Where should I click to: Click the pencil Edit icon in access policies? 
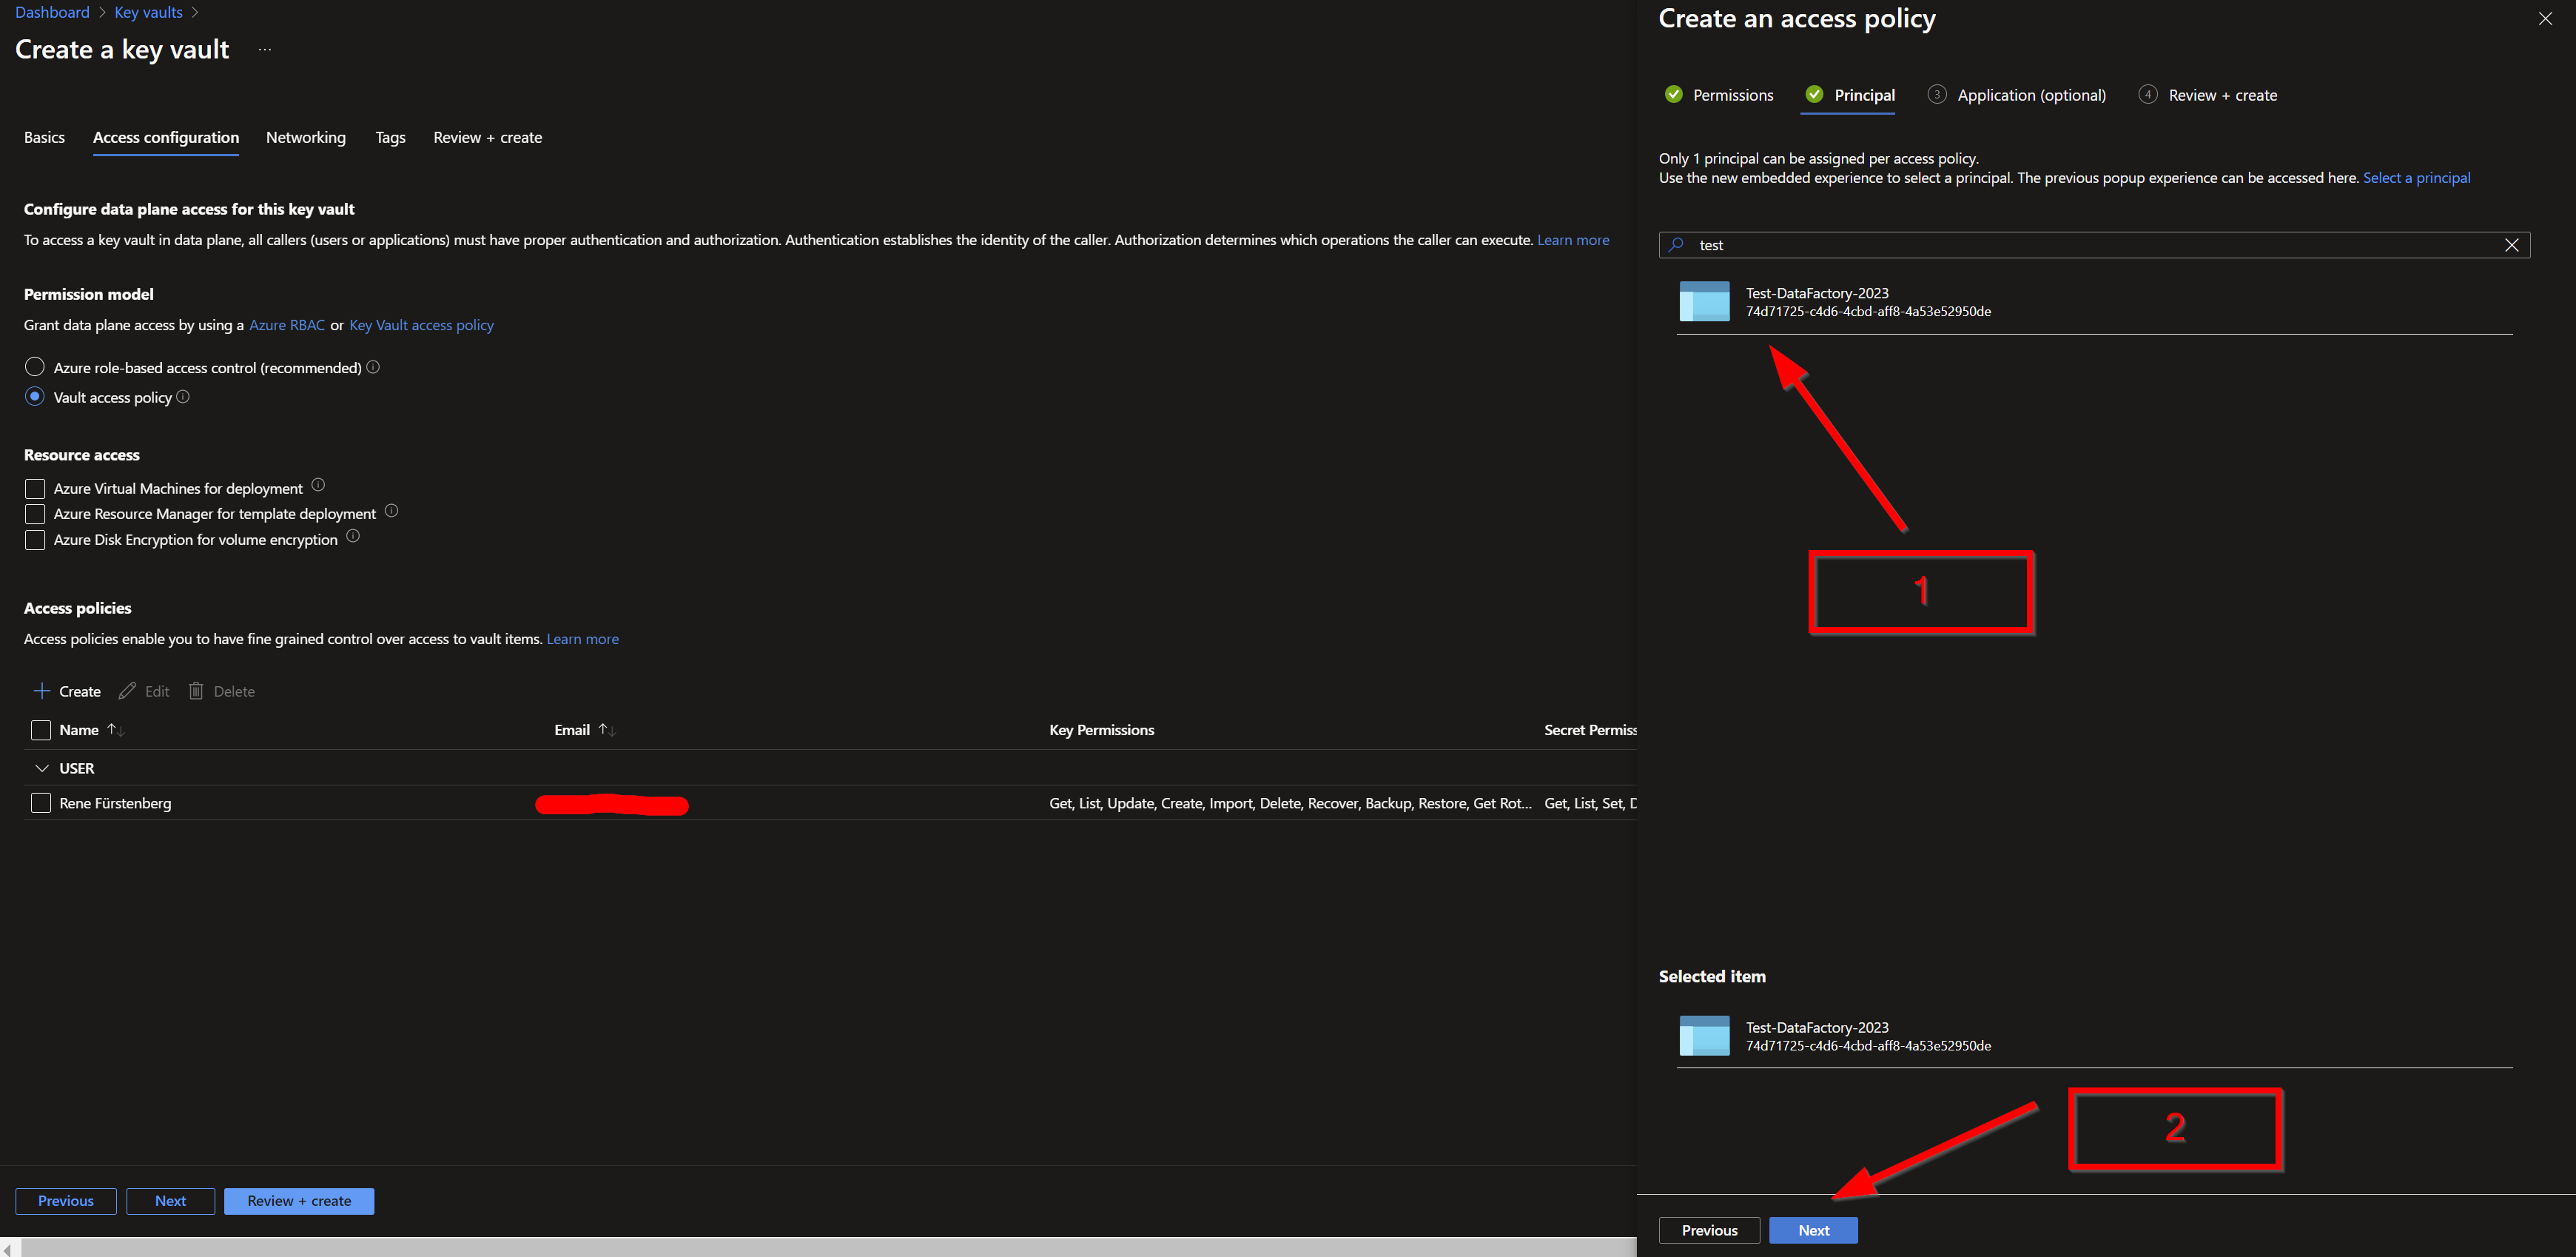pos(127,691)
